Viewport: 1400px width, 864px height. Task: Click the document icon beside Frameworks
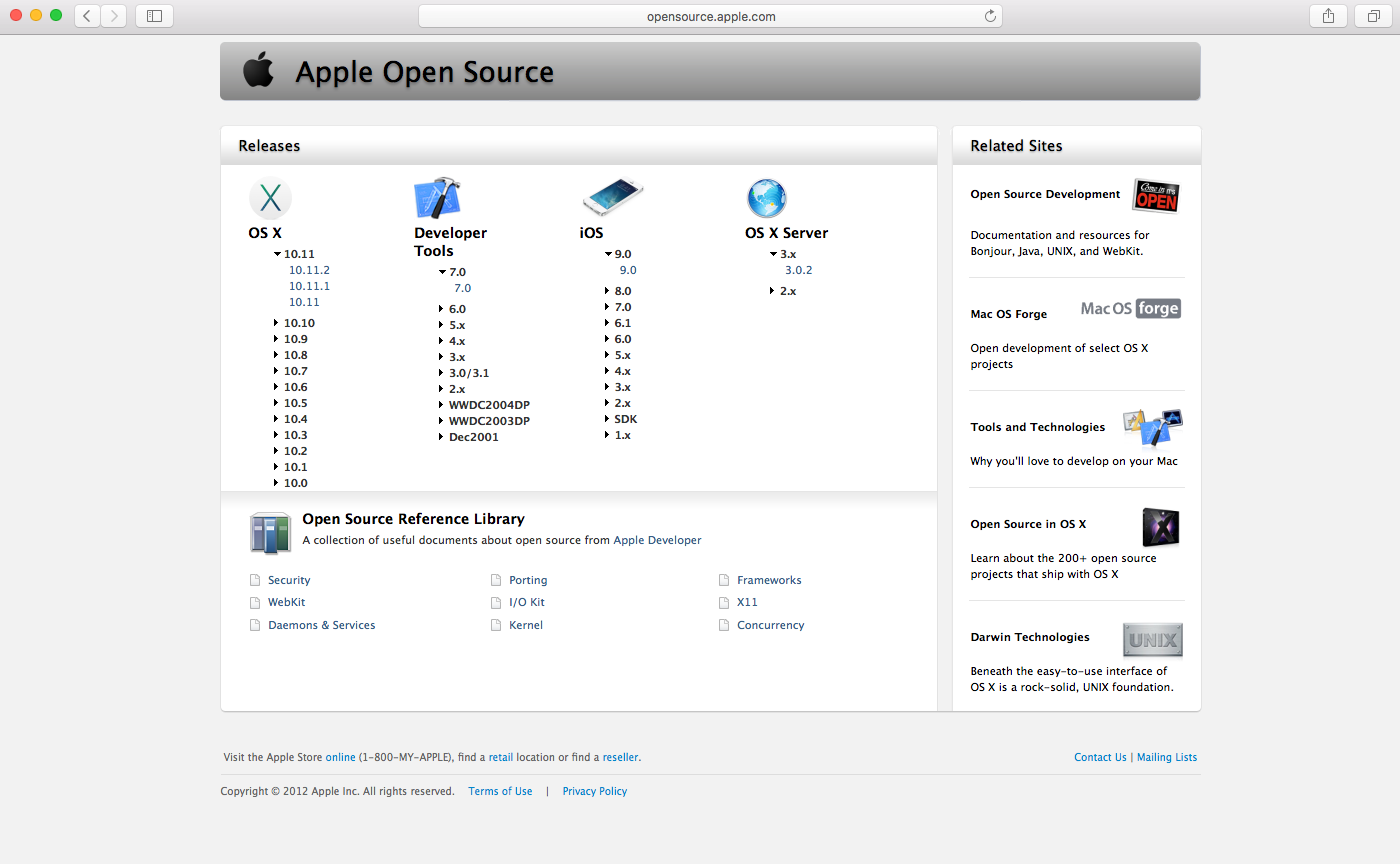724,580
